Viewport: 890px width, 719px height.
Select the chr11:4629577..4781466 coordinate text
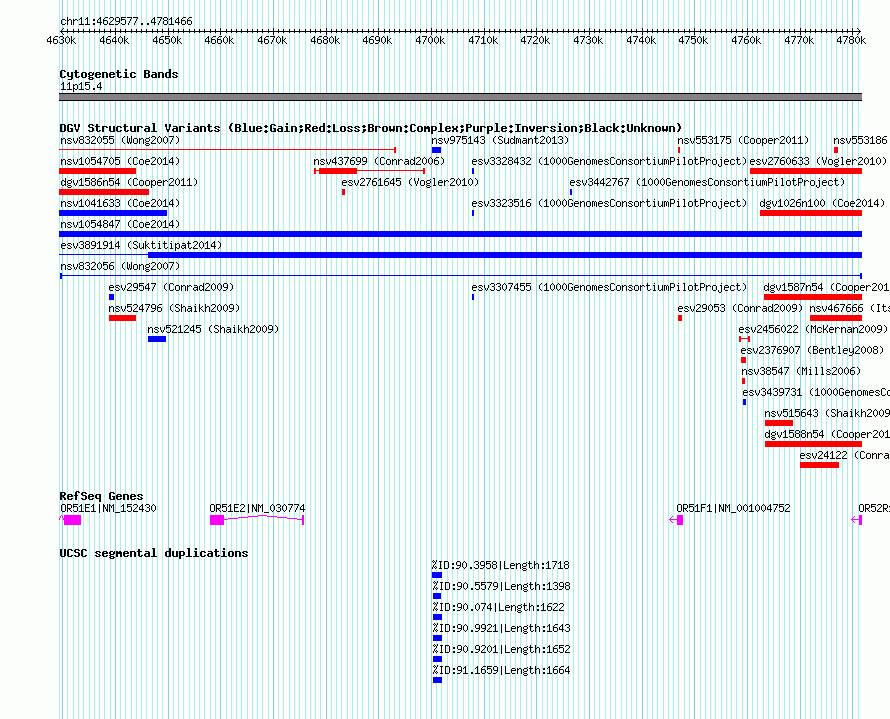point(126,21)
